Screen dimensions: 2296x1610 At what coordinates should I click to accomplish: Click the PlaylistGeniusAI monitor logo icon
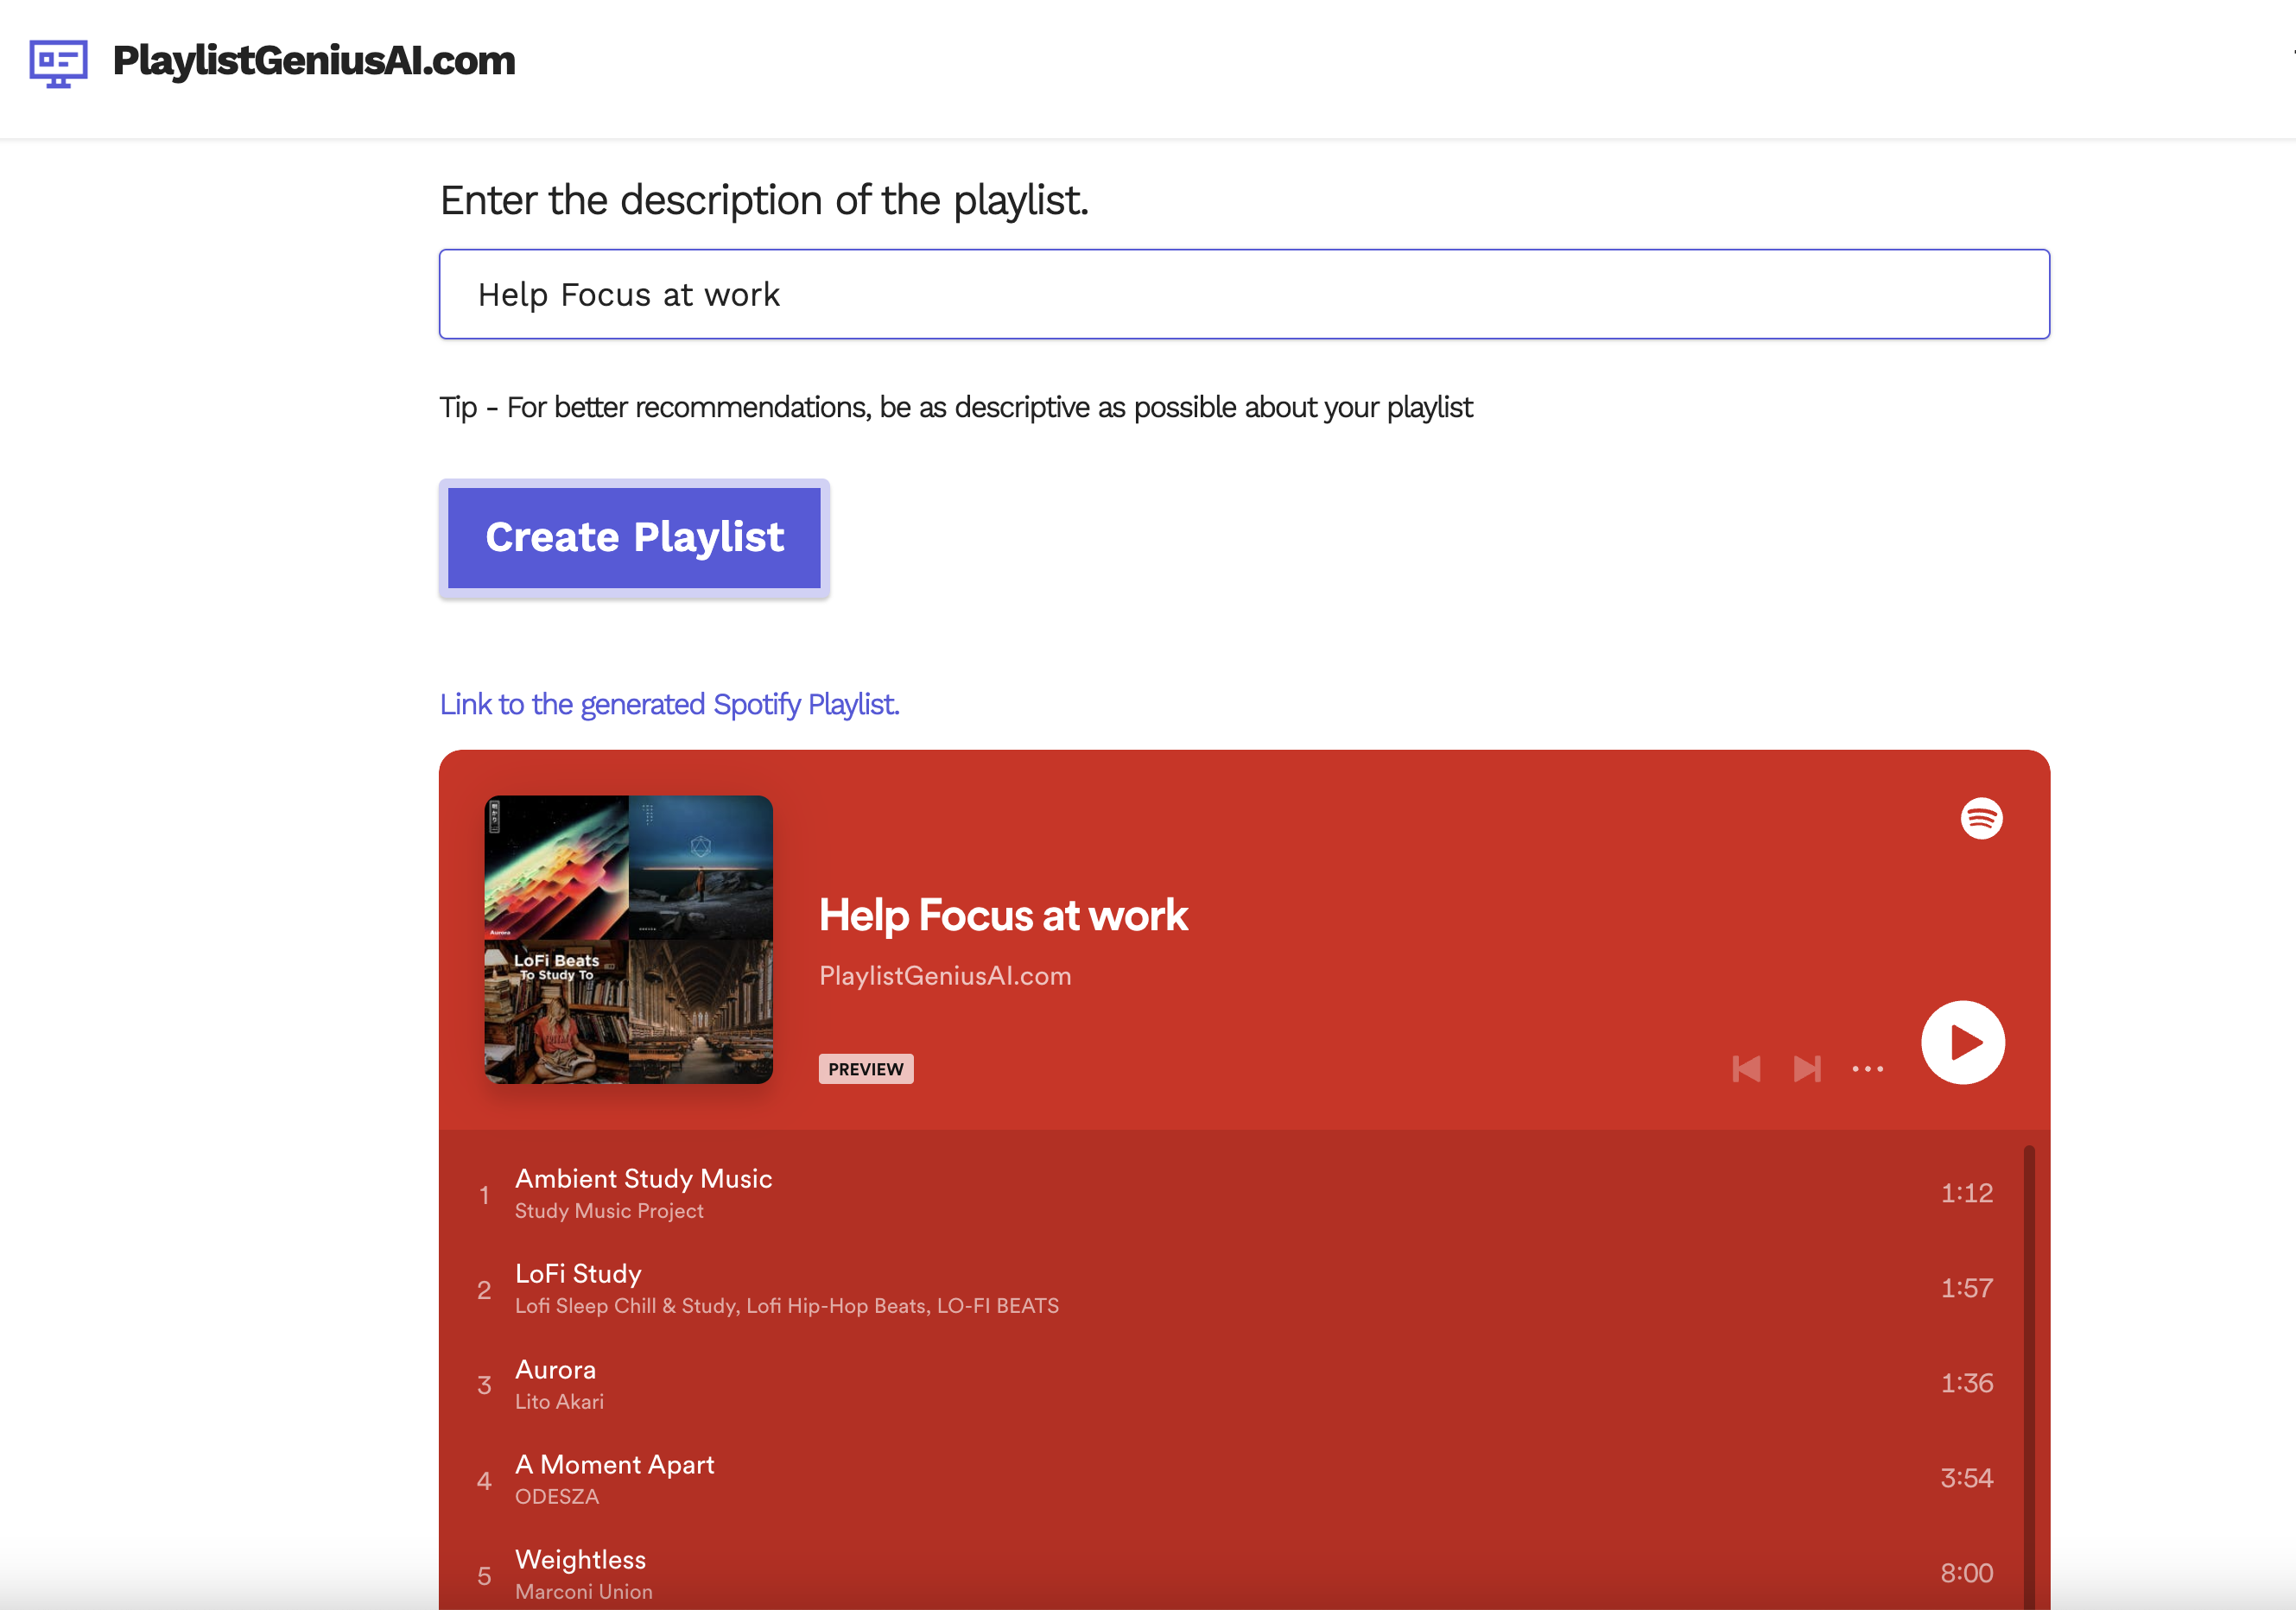point(58,63)
